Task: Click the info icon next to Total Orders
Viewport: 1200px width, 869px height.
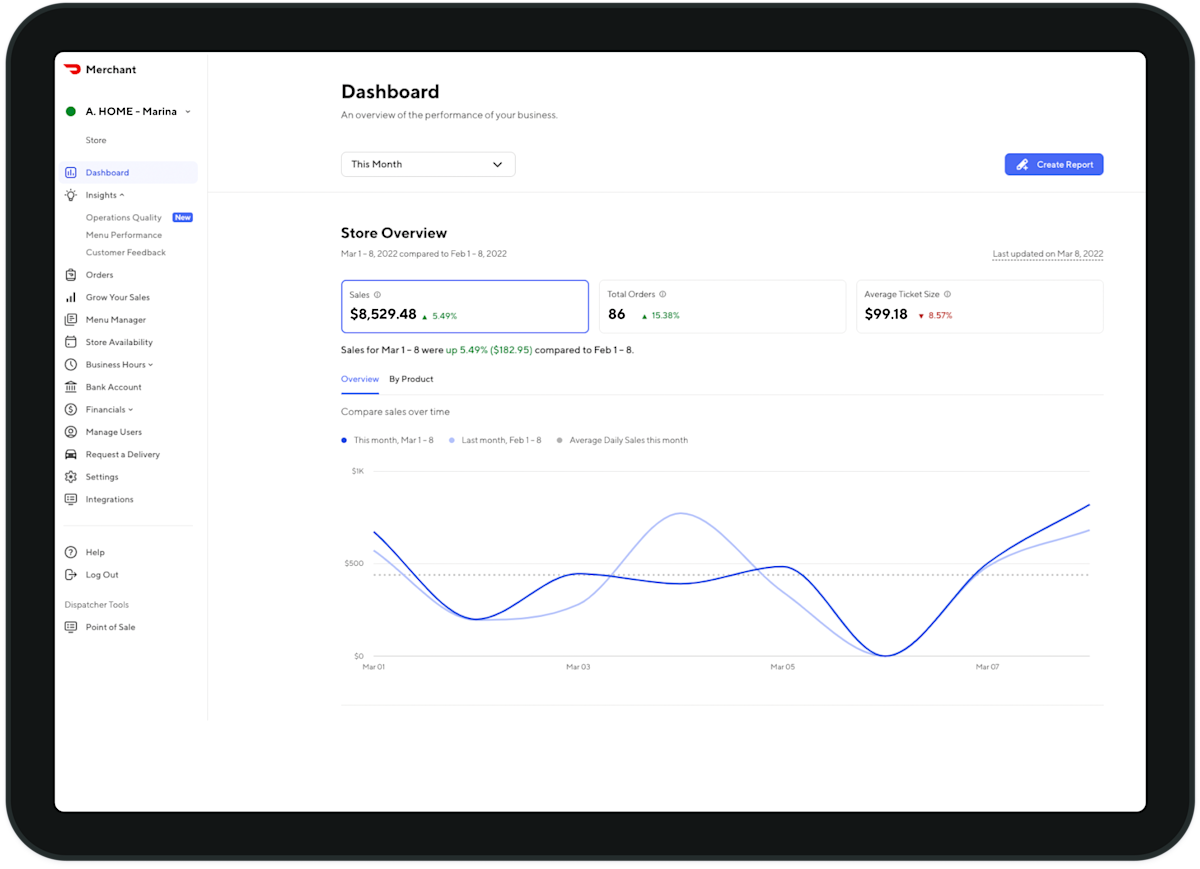Action: point(662,294)
